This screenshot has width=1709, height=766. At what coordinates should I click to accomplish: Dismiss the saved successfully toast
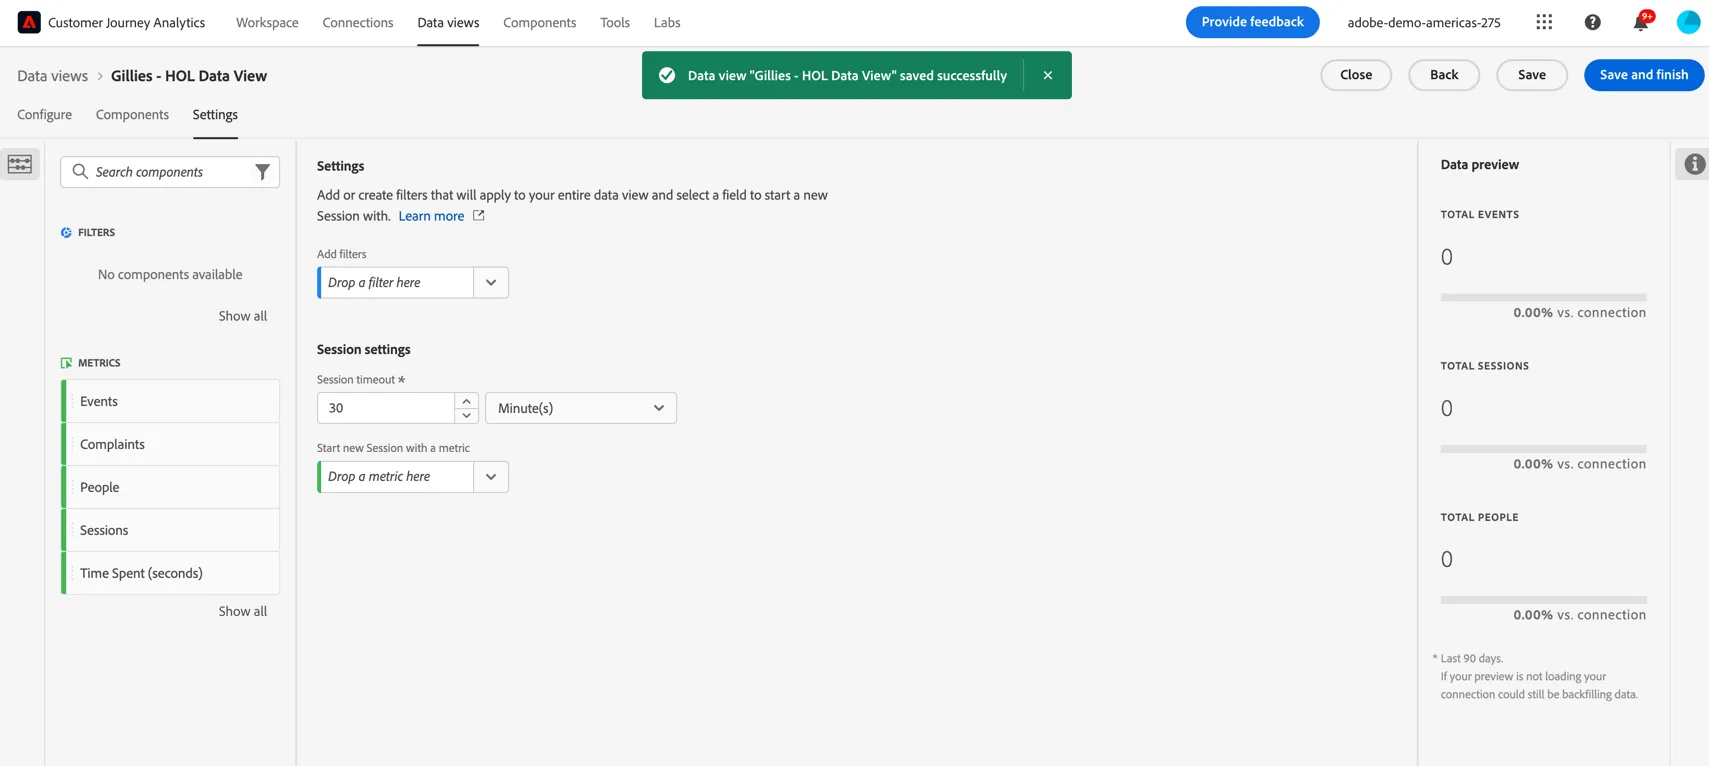click(1047, 75)
